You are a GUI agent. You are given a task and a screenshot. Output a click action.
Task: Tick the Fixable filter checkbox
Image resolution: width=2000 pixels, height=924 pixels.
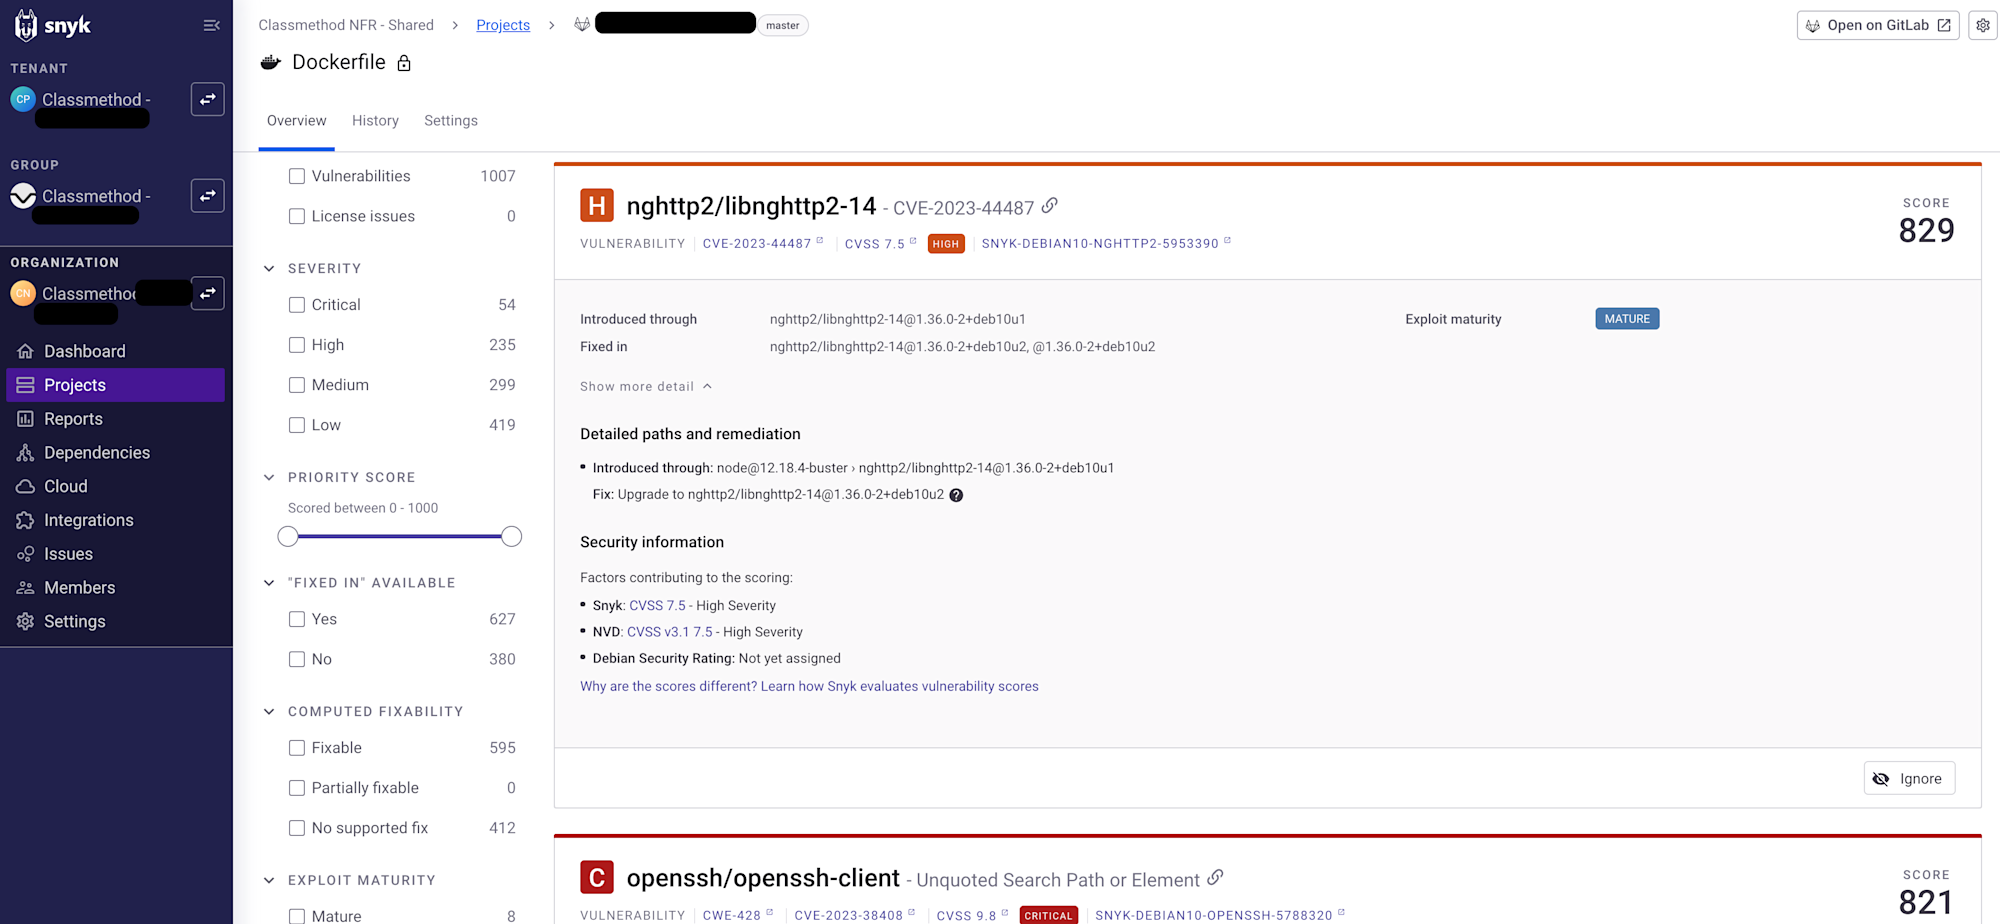pos(297,748)
